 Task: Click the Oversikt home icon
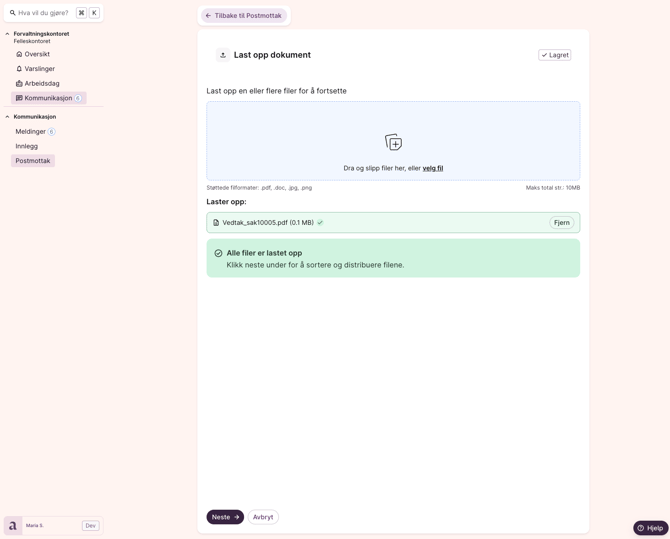point(19,54)
